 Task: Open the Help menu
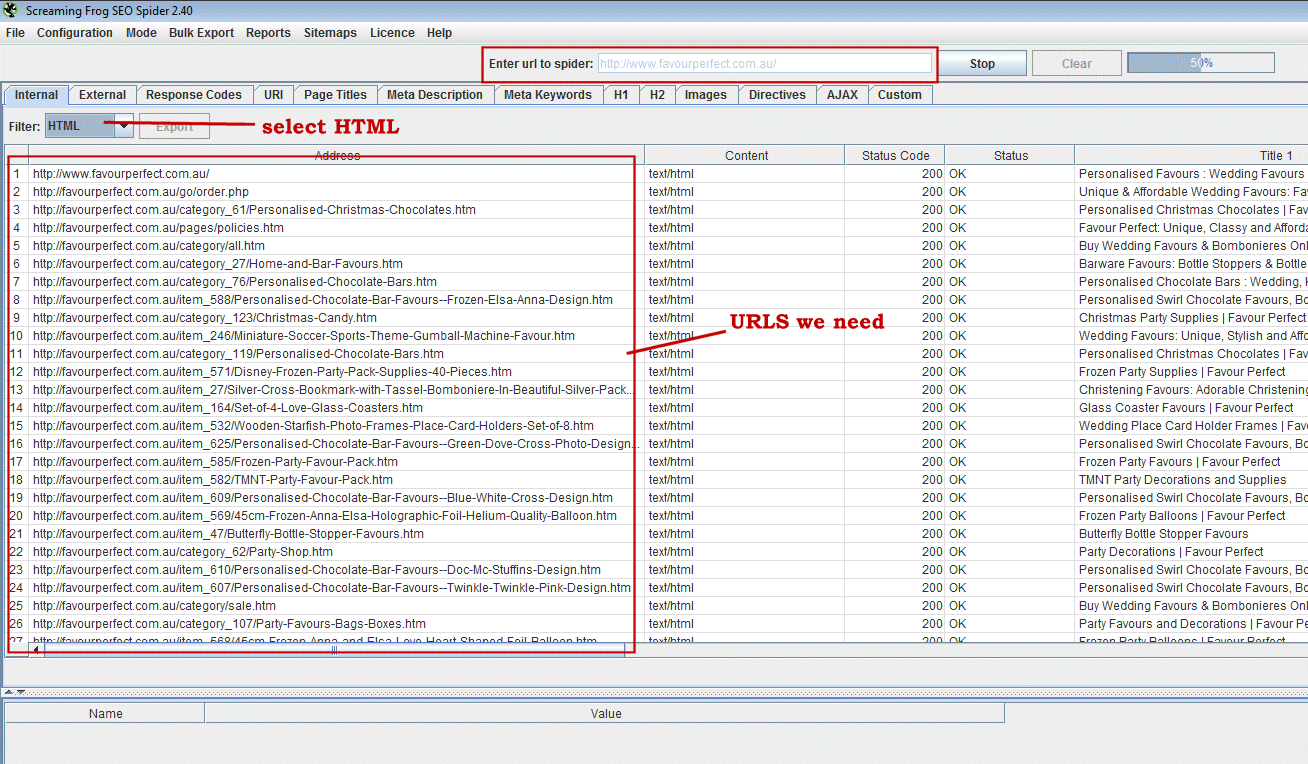(x=439, y=33)
